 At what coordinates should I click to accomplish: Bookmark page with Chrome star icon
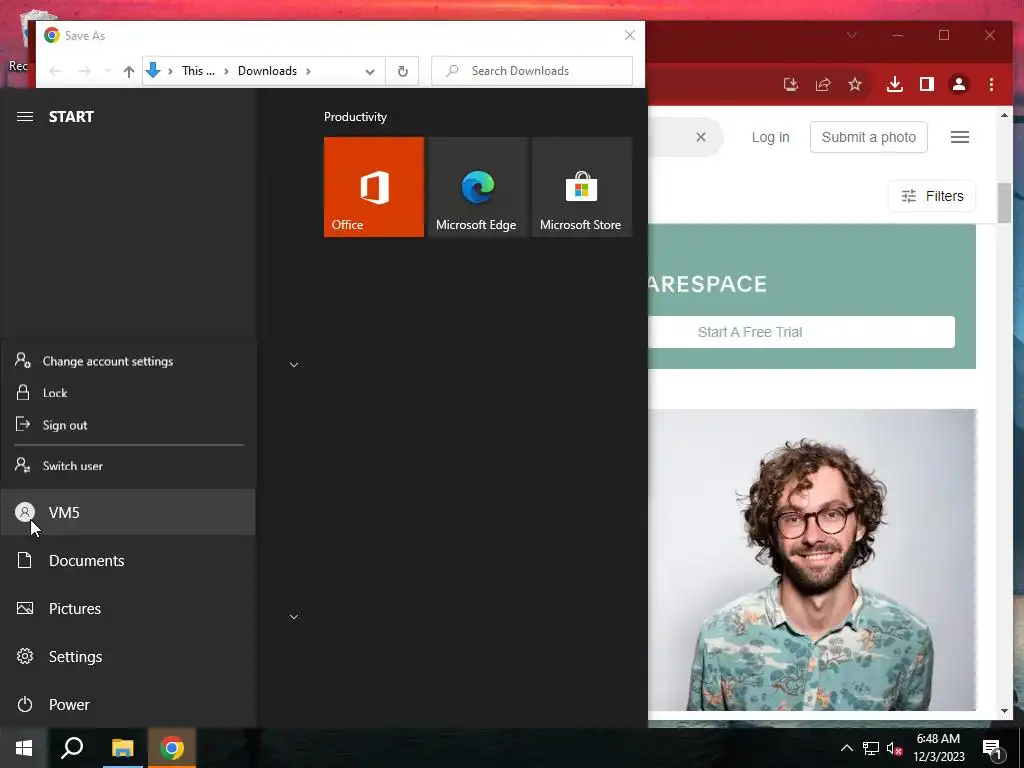(x=855, y=84)
